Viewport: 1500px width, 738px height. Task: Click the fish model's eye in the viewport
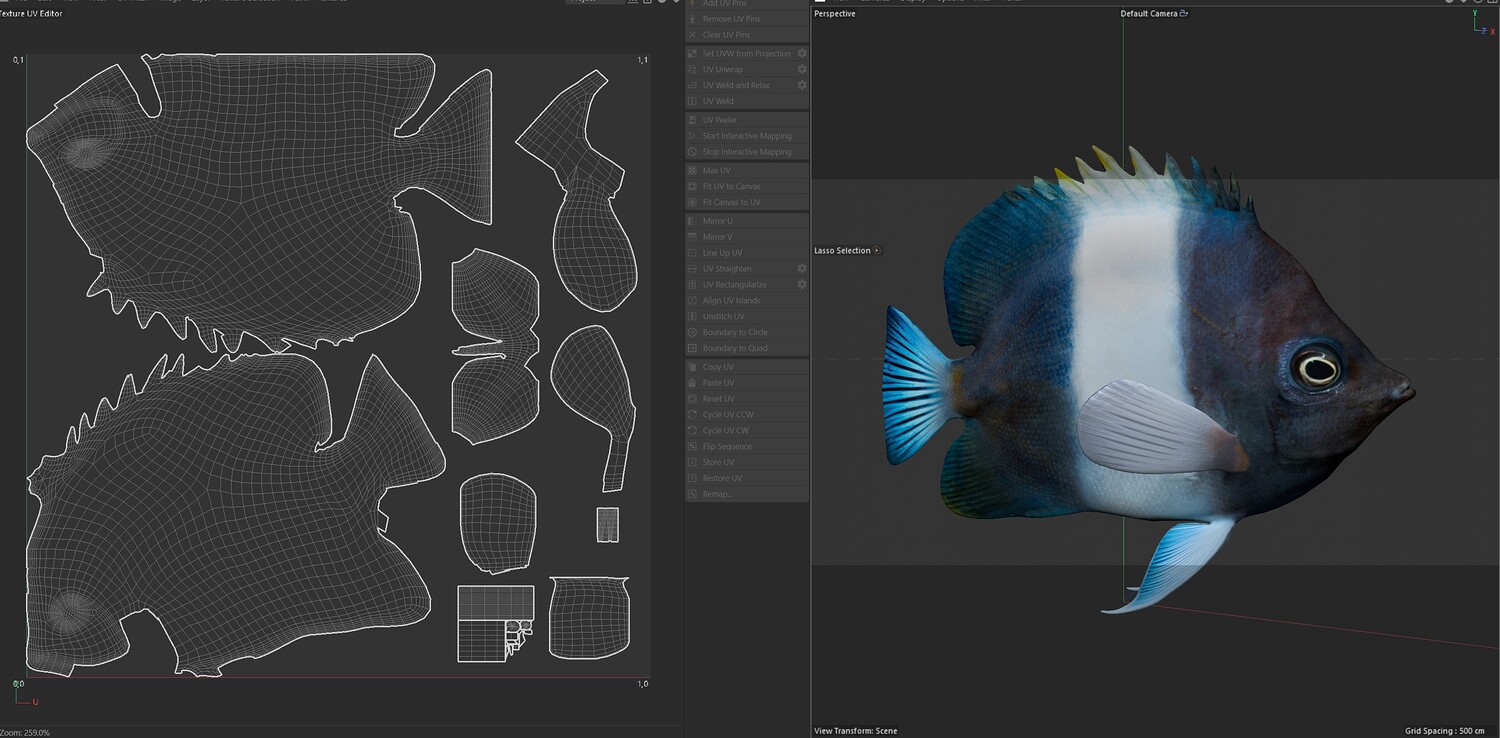[1316, 368]
